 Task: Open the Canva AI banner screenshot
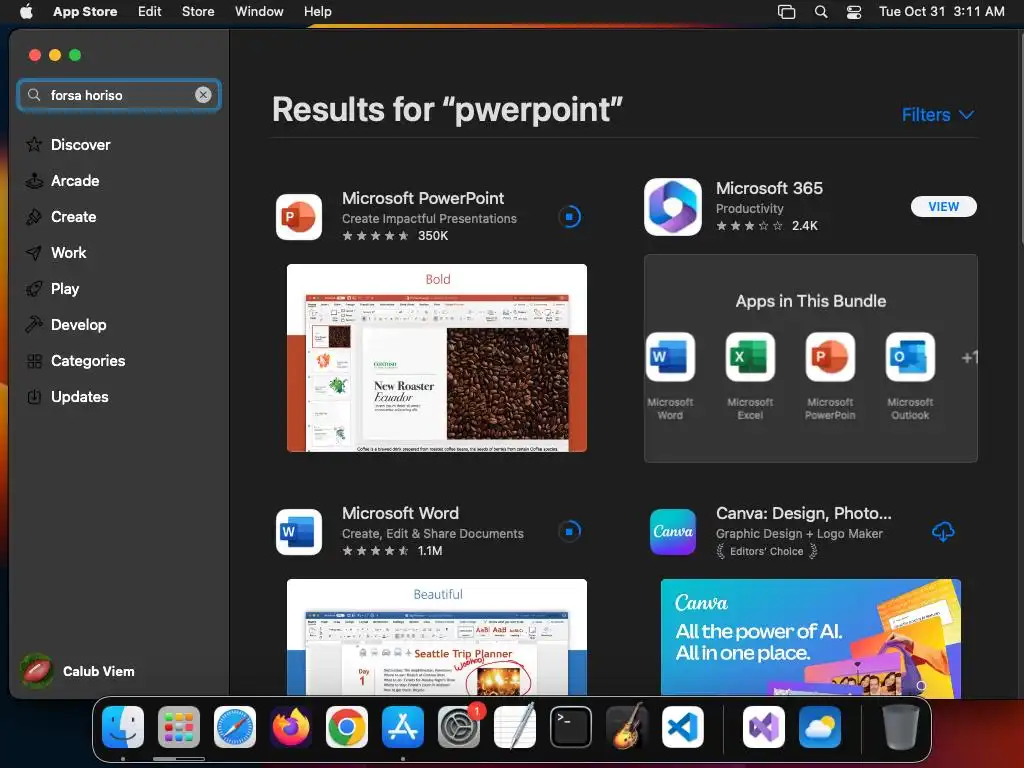[810, 637]
